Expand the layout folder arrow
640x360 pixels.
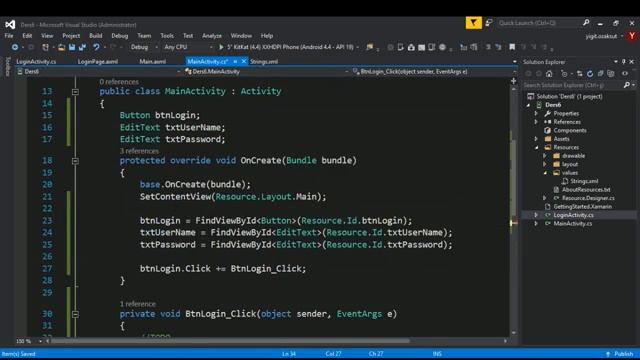545,164
